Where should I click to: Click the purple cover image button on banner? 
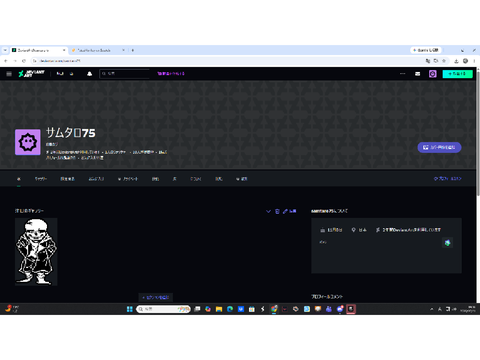(x=439, y=147)
